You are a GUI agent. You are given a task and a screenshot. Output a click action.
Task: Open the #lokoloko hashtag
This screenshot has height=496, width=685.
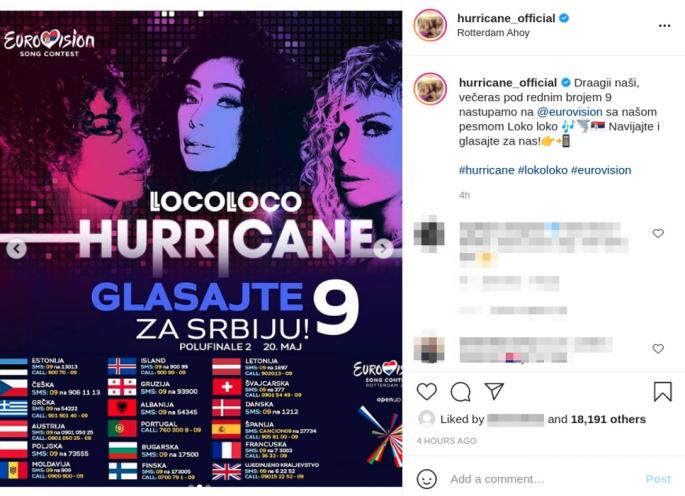[x=542, y=170]
